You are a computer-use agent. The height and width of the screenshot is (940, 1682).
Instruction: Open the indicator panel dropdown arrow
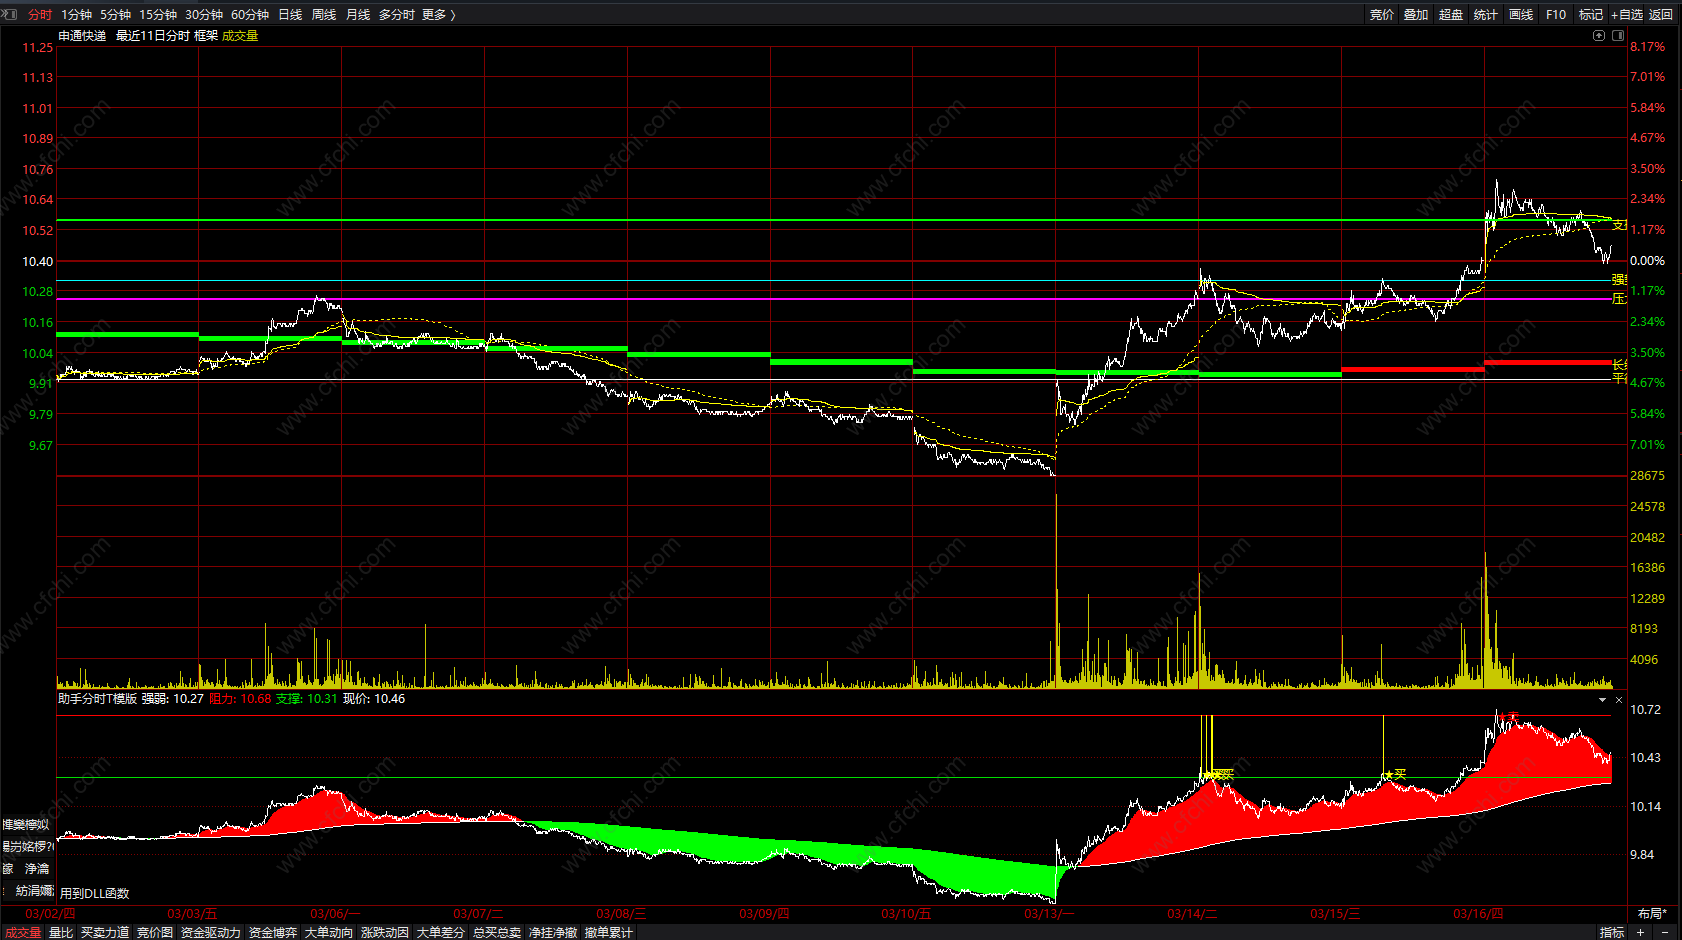[x=1603, y=700]
